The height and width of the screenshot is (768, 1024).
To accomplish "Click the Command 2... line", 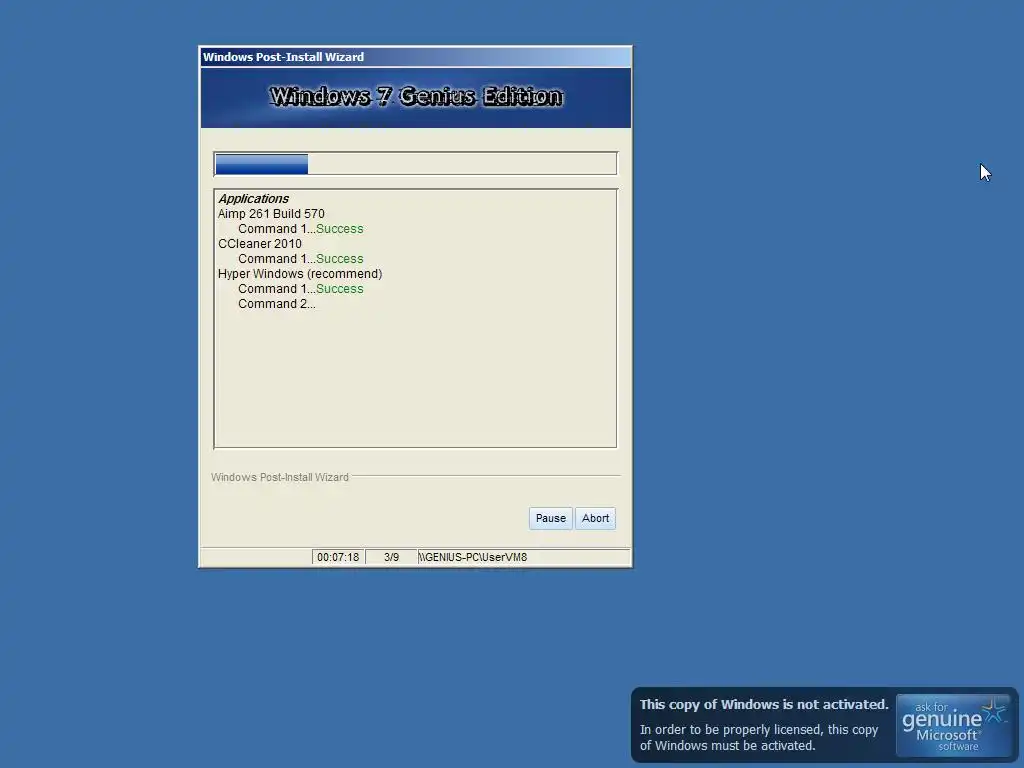I will (276, 304).
